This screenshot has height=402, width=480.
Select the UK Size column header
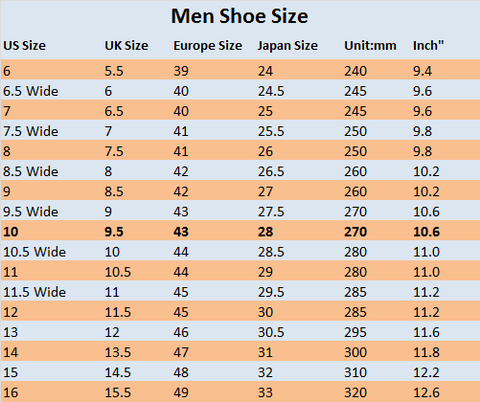(126, 46)
